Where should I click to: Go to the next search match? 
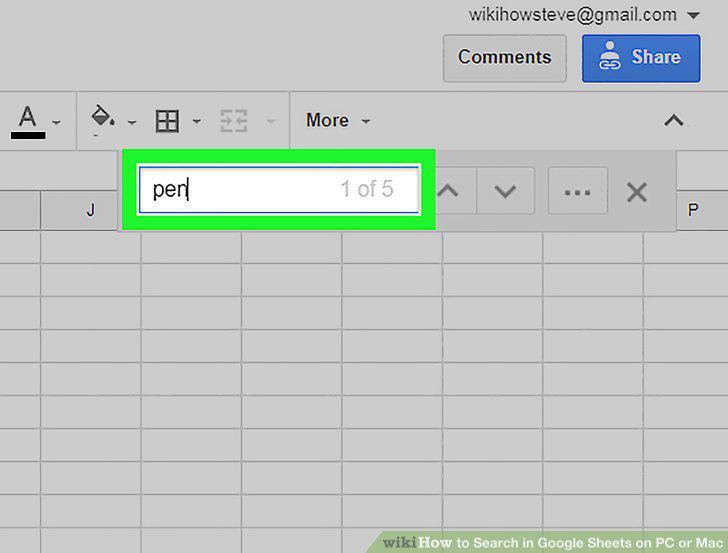click(x=505, y=191)
